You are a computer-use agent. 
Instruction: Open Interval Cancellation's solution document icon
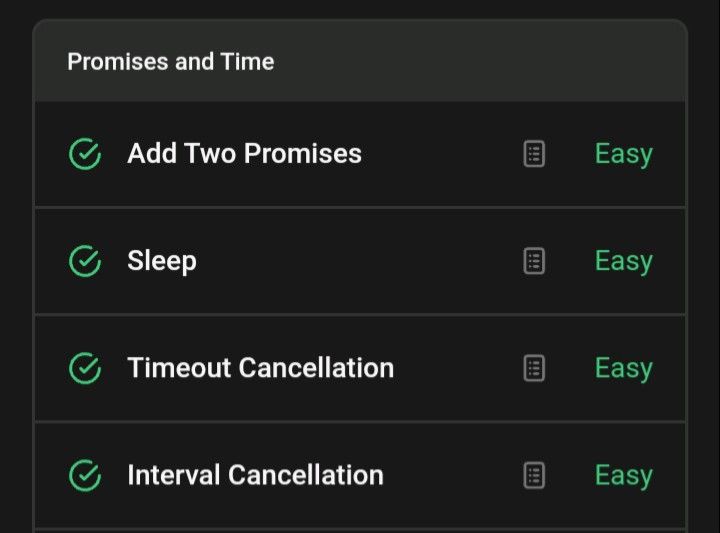534,475
